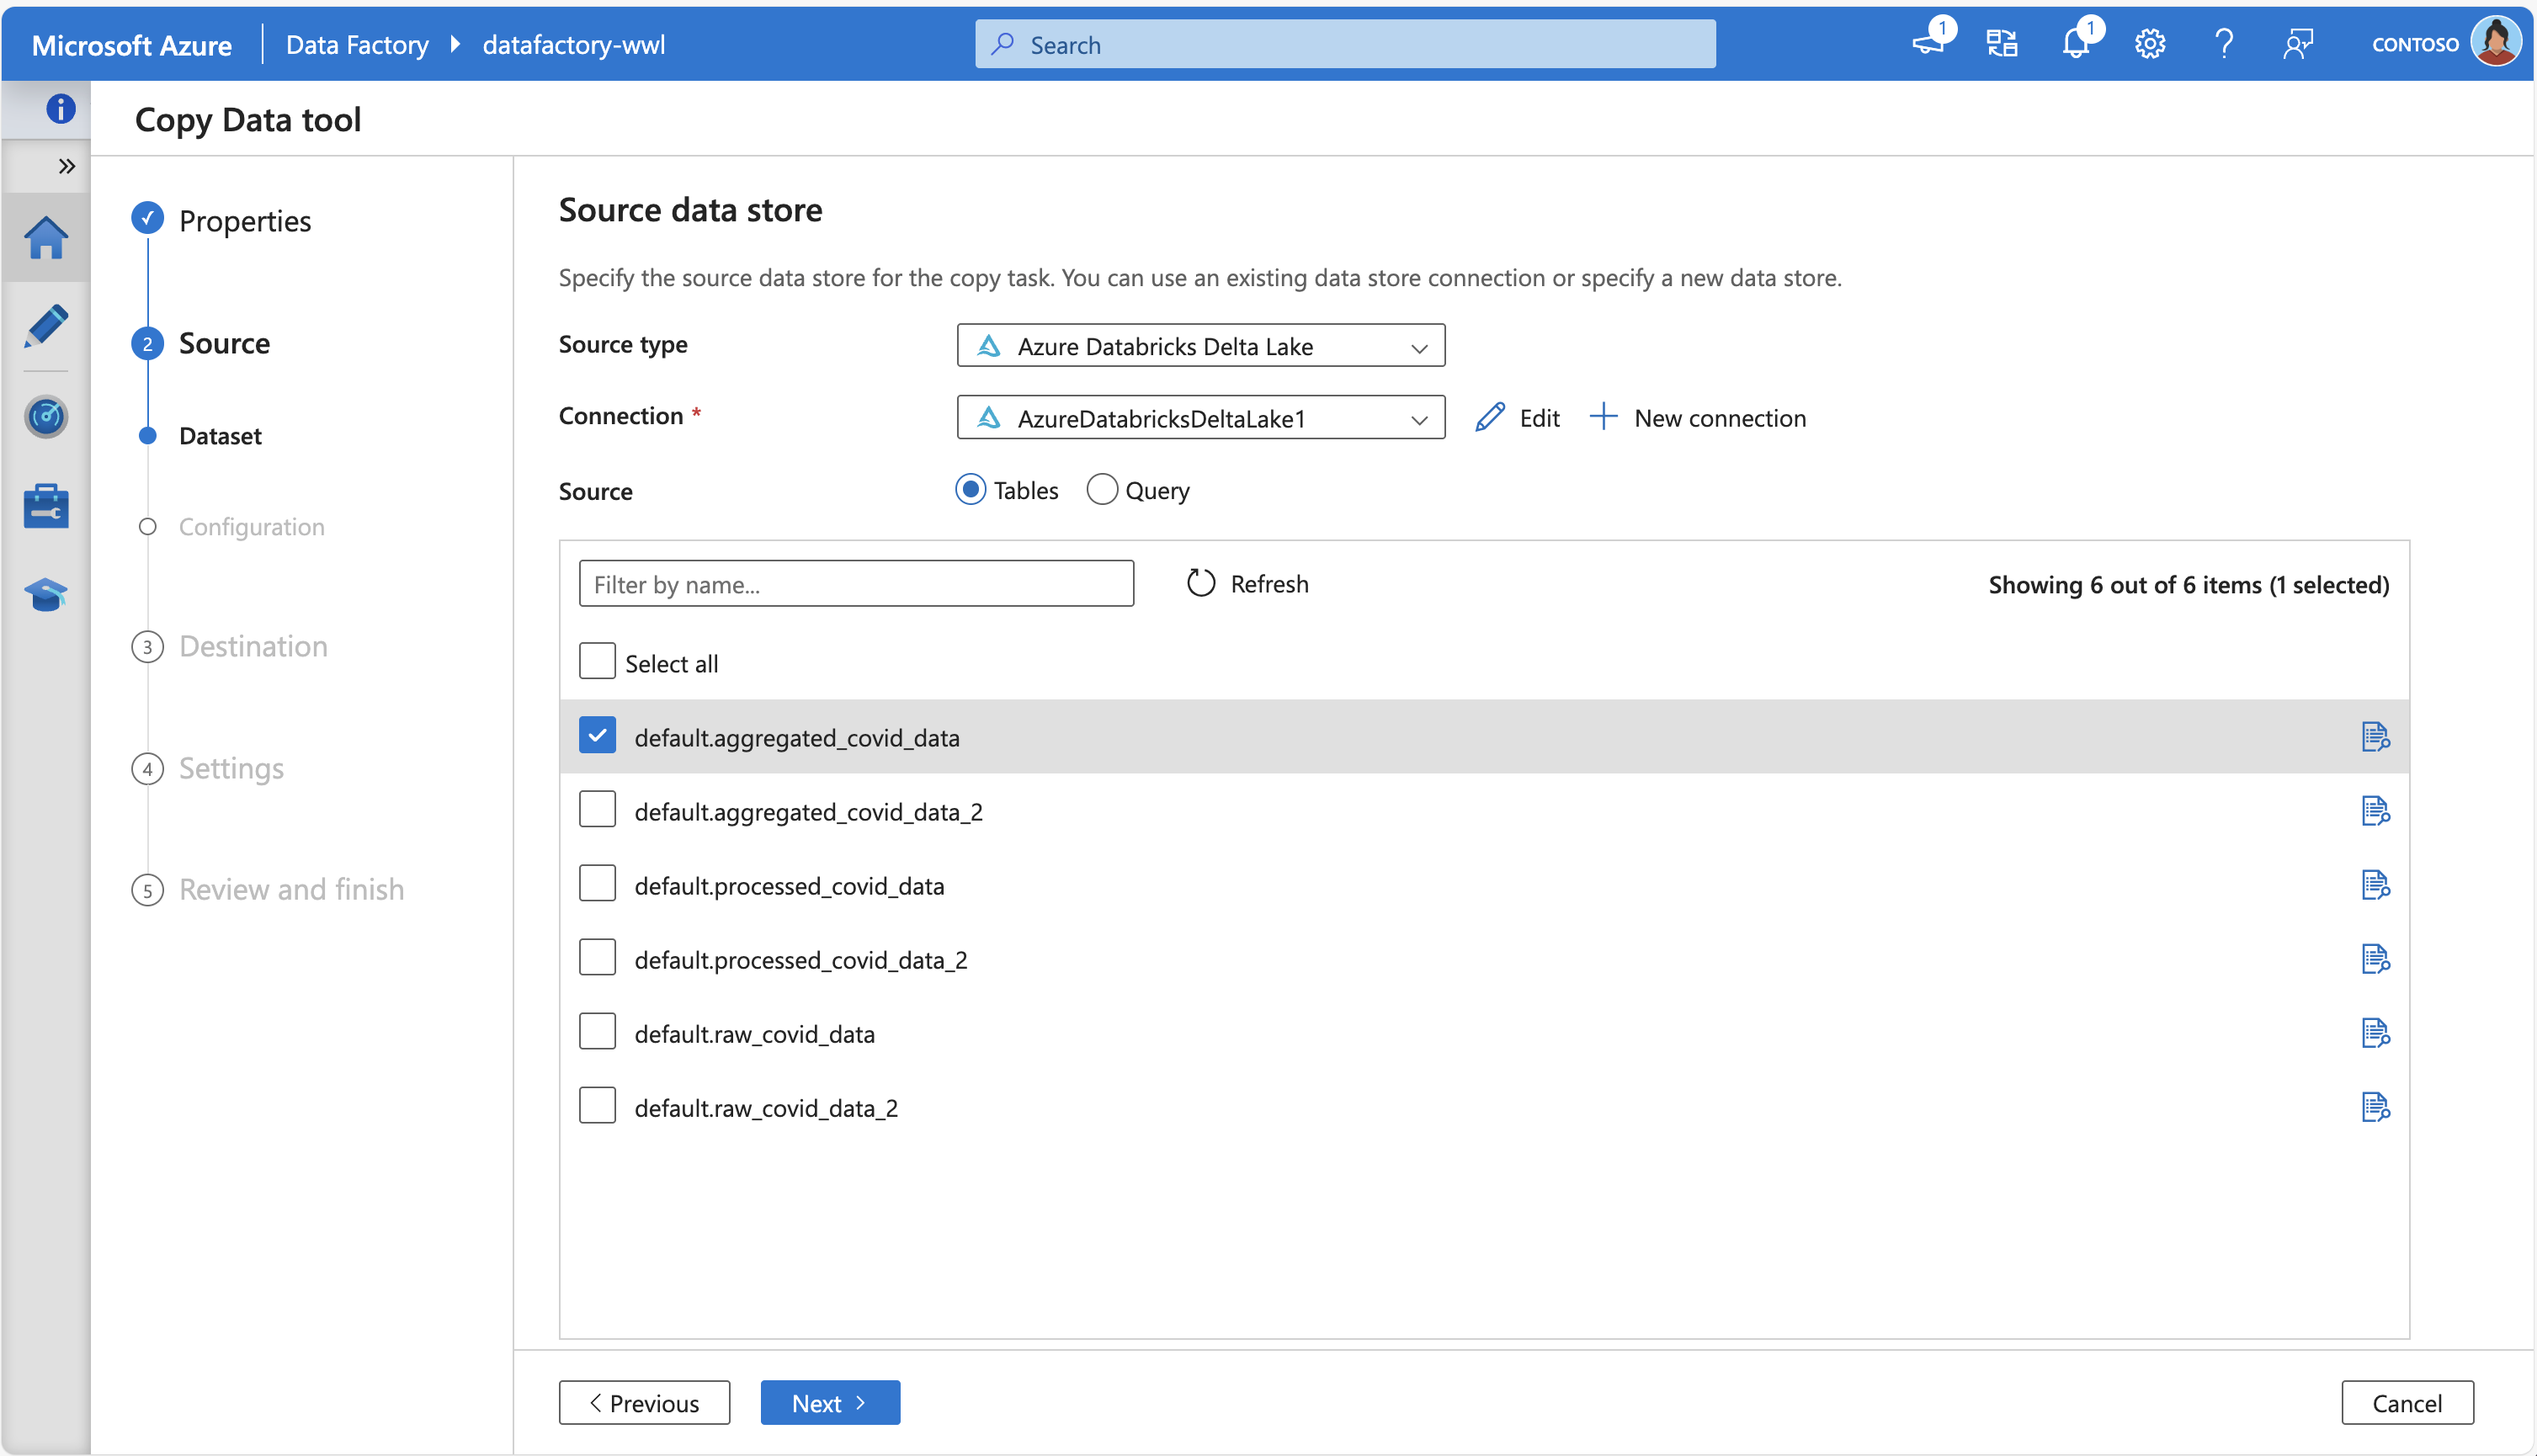Switch to the Review and finish step
The width and height of the screenshot is (2537, 1456).
pyautogui.click(x=291, y=888)
